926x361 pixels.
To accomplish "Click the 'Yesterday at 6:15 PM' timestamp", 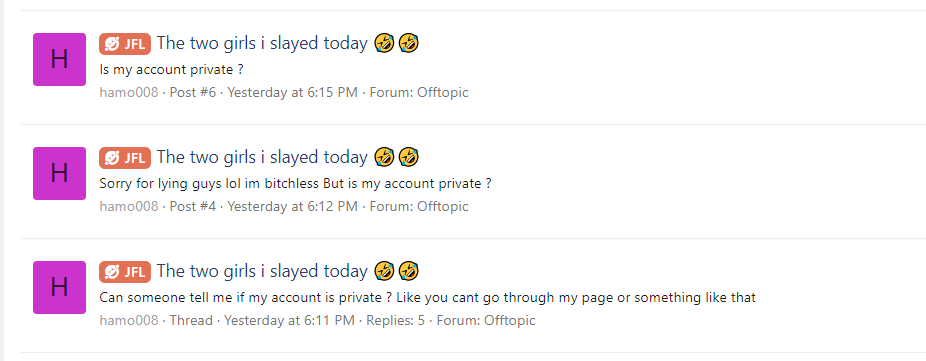I will click(292, 92).
